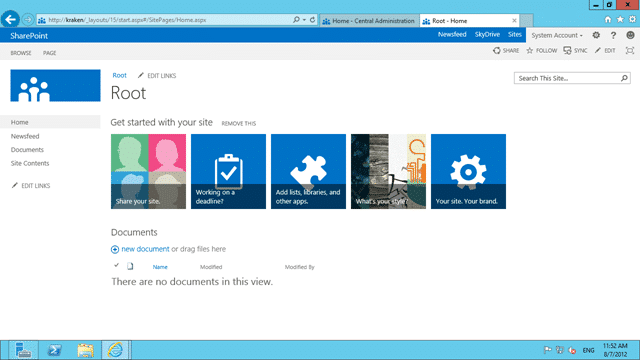The height and width of the screenshot is (360, 640).
Task: Open the Newsfeed link in suite bar
Action: click(x=452, y=34)
